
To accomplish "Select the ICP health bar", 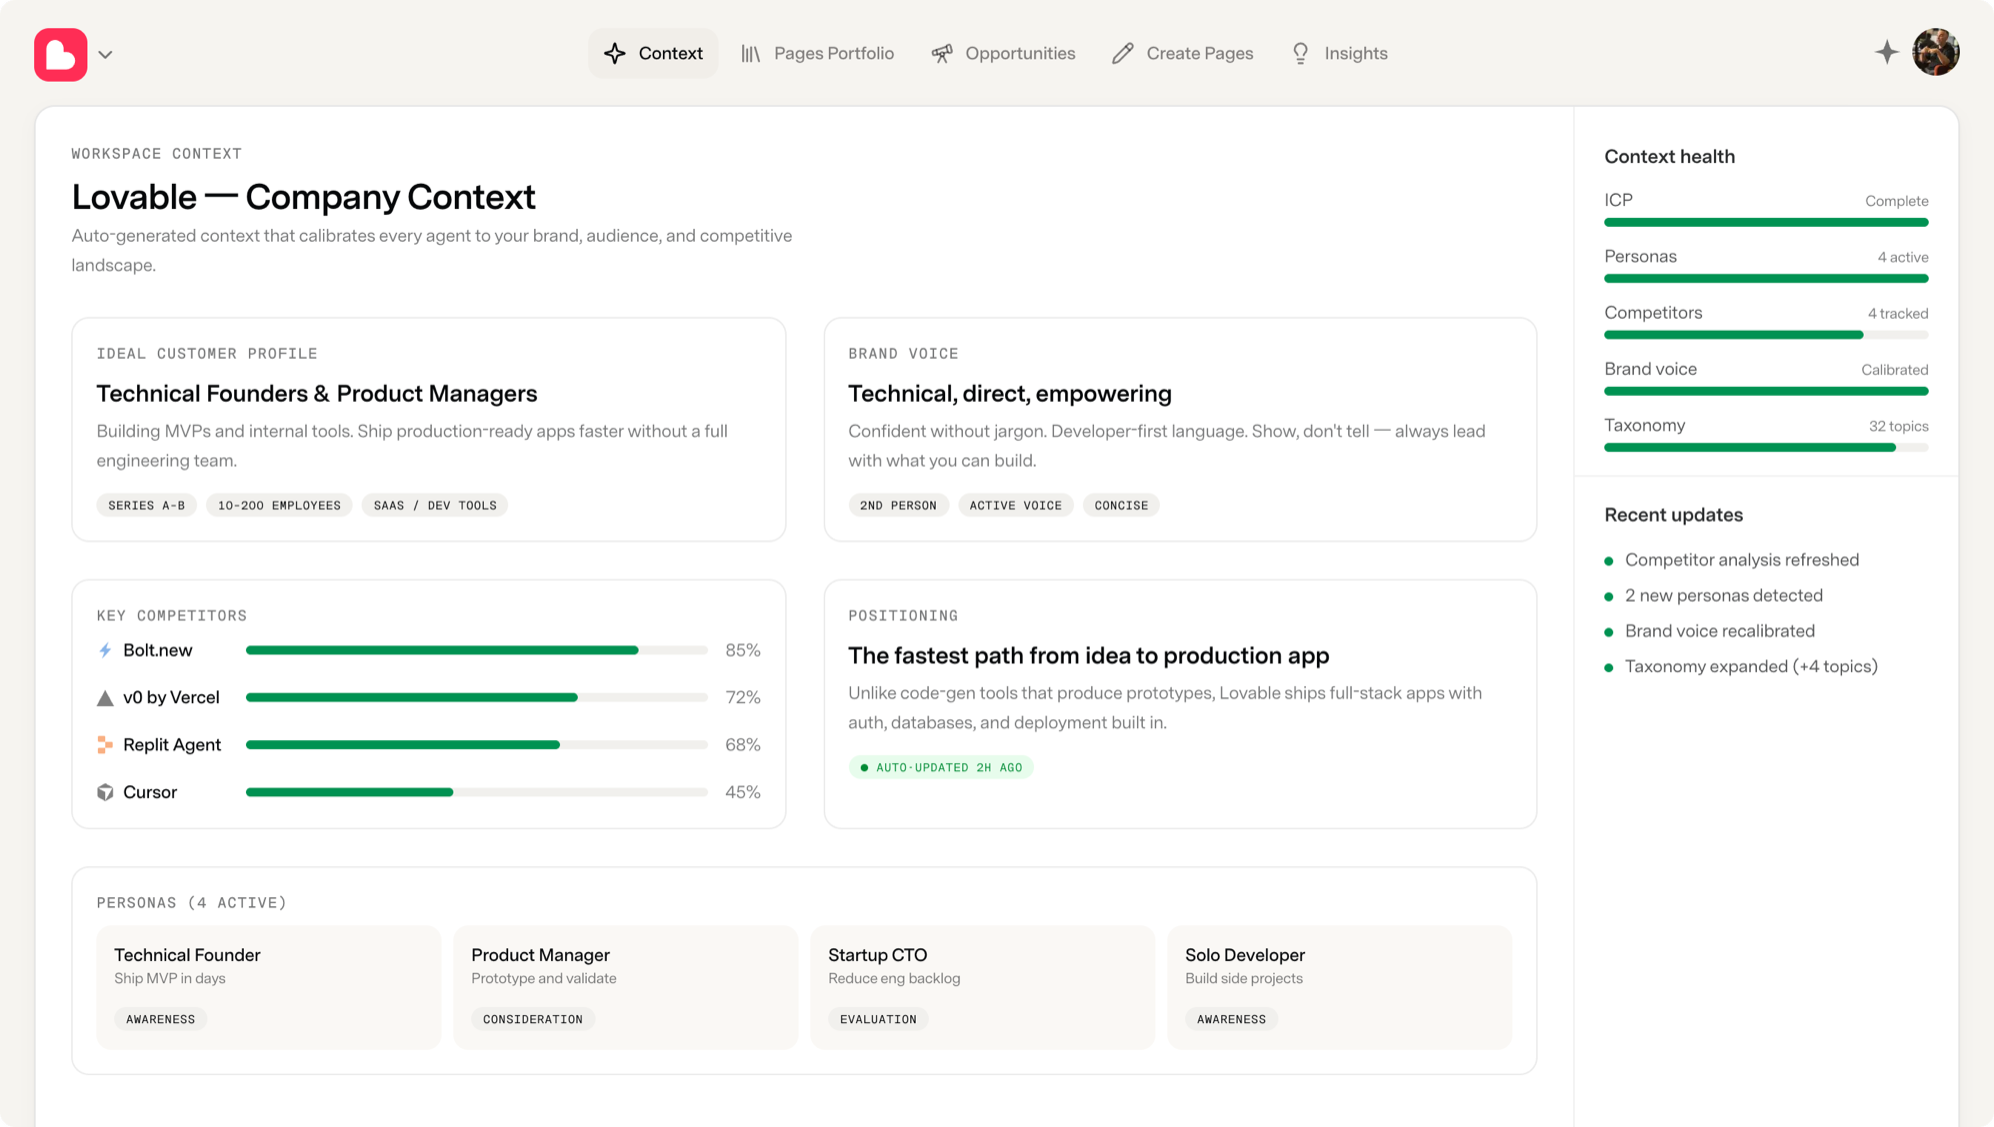I will [x=1766, y=222].
